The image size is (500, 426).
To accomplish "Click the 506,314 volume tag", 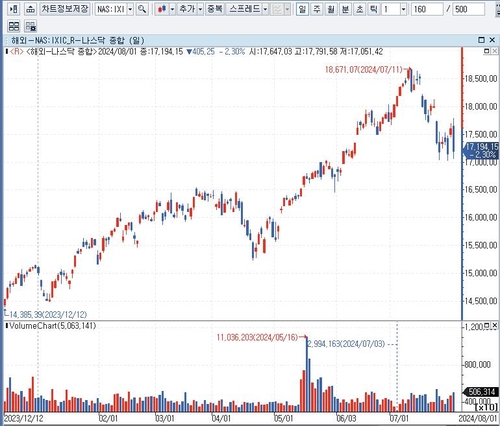I will click(481, 392).
